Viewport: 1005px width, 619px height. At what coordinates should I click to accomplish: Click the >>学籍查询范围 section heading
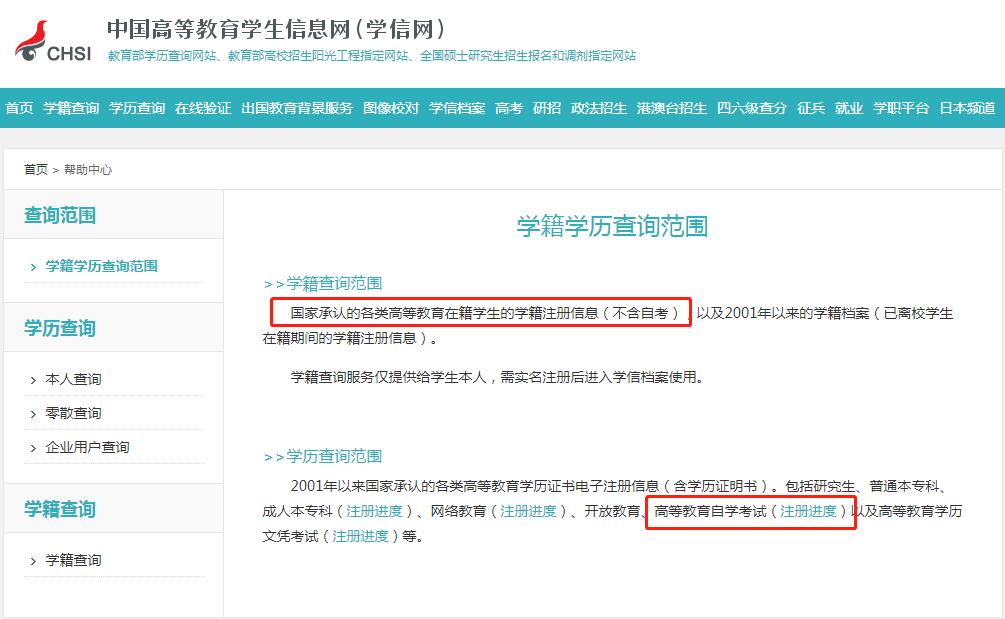pyautogui.click(x=323, y=283)
